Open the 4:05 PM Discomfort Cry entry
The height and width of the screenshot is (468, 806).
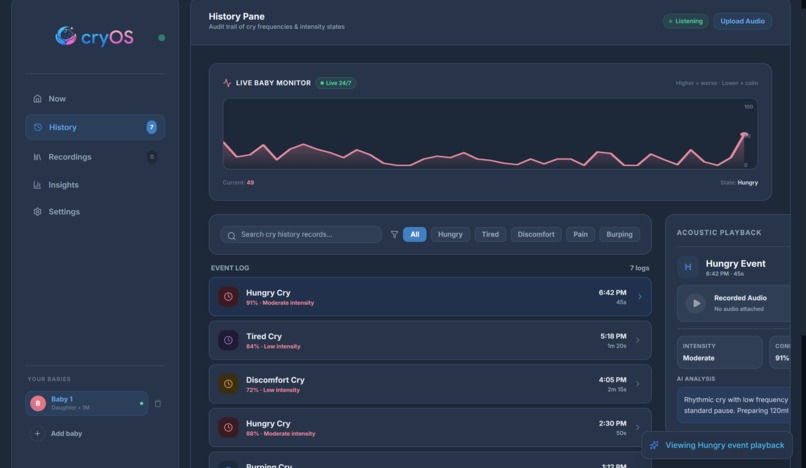pos(430,384)
